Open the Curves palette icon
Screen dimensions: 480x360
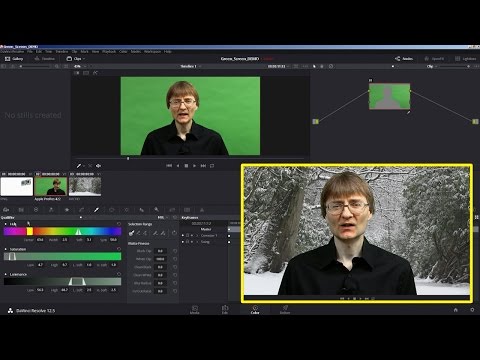coord(81,210)
